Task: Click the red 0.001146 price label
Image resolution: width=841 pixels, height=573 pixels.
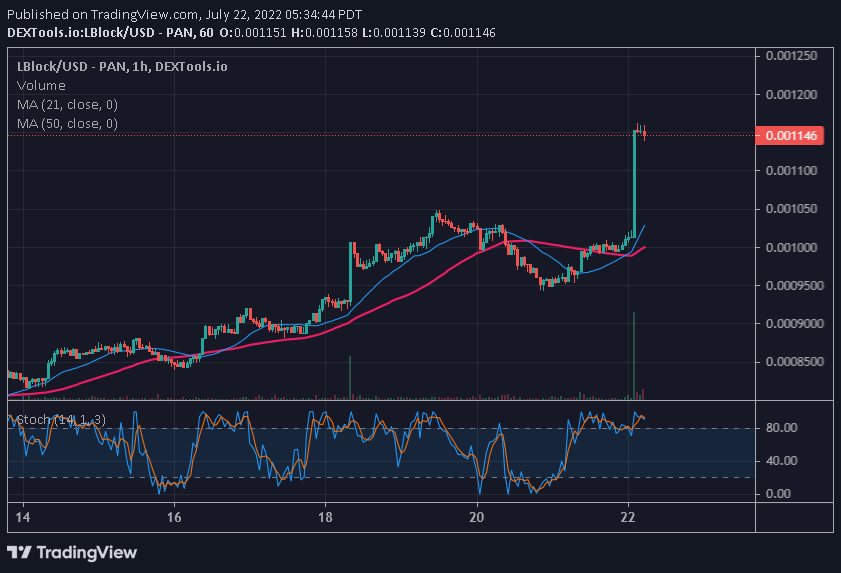Action: [789, 136]
